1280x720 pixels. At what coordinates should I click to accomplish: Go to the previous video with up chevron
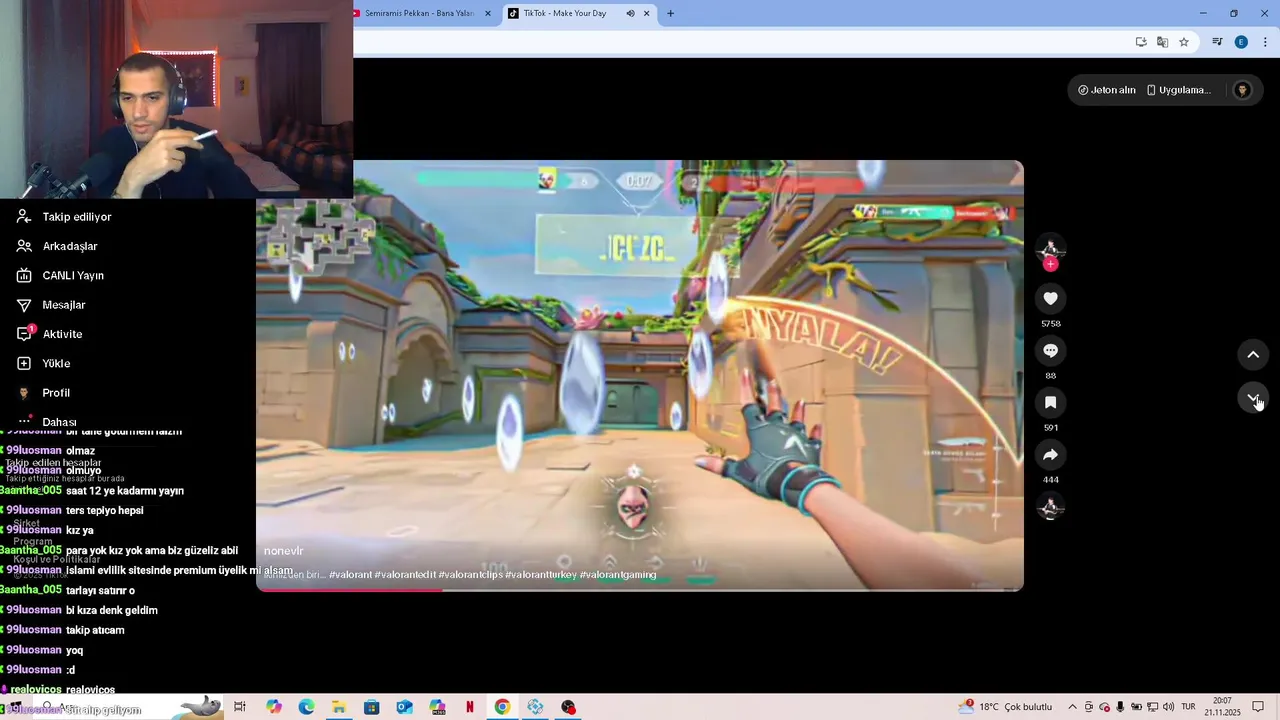pos(1253,354)
